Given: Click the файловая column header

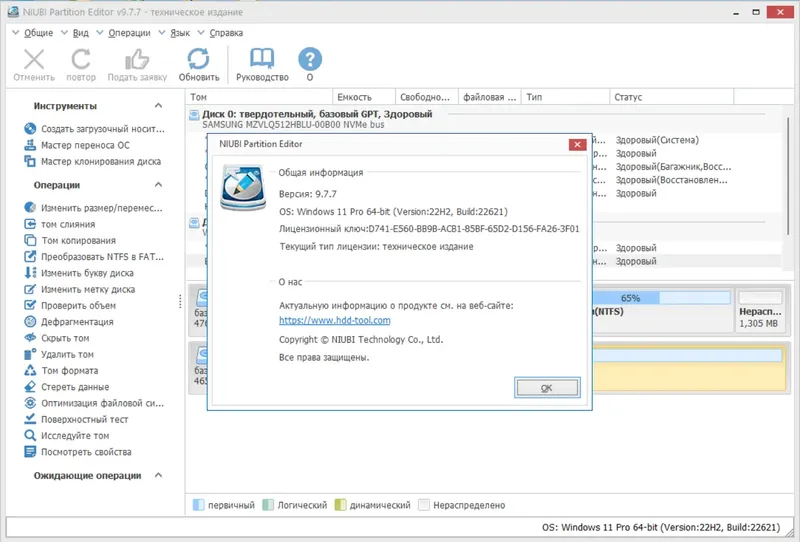Looking at the screenshot, I should (x=489, y=97).
